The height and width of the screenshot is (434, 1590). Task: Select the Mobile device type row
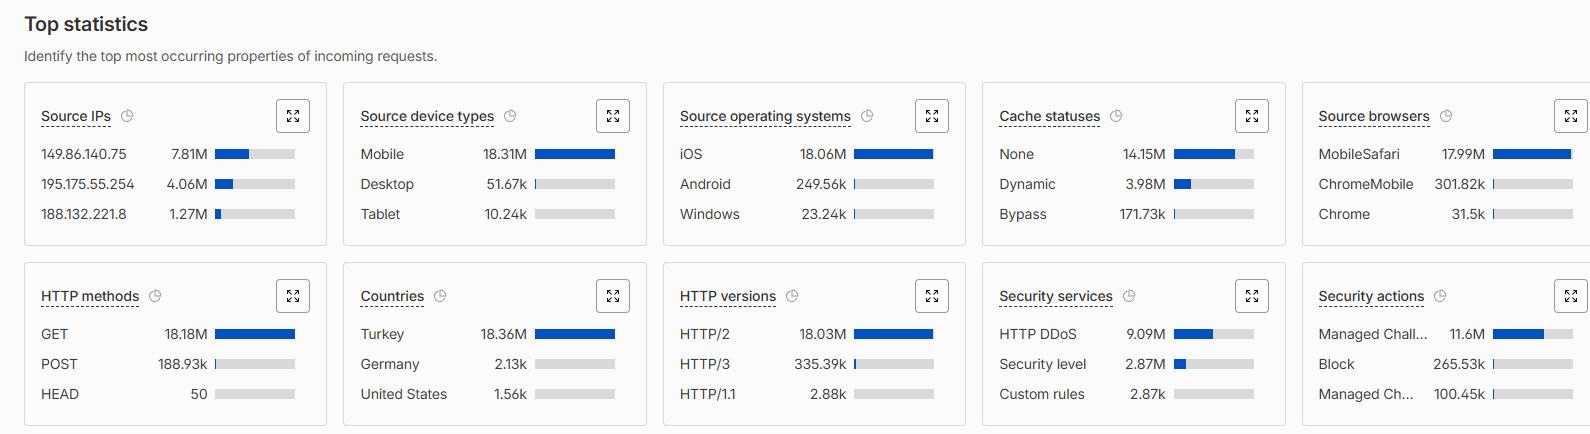488,154
